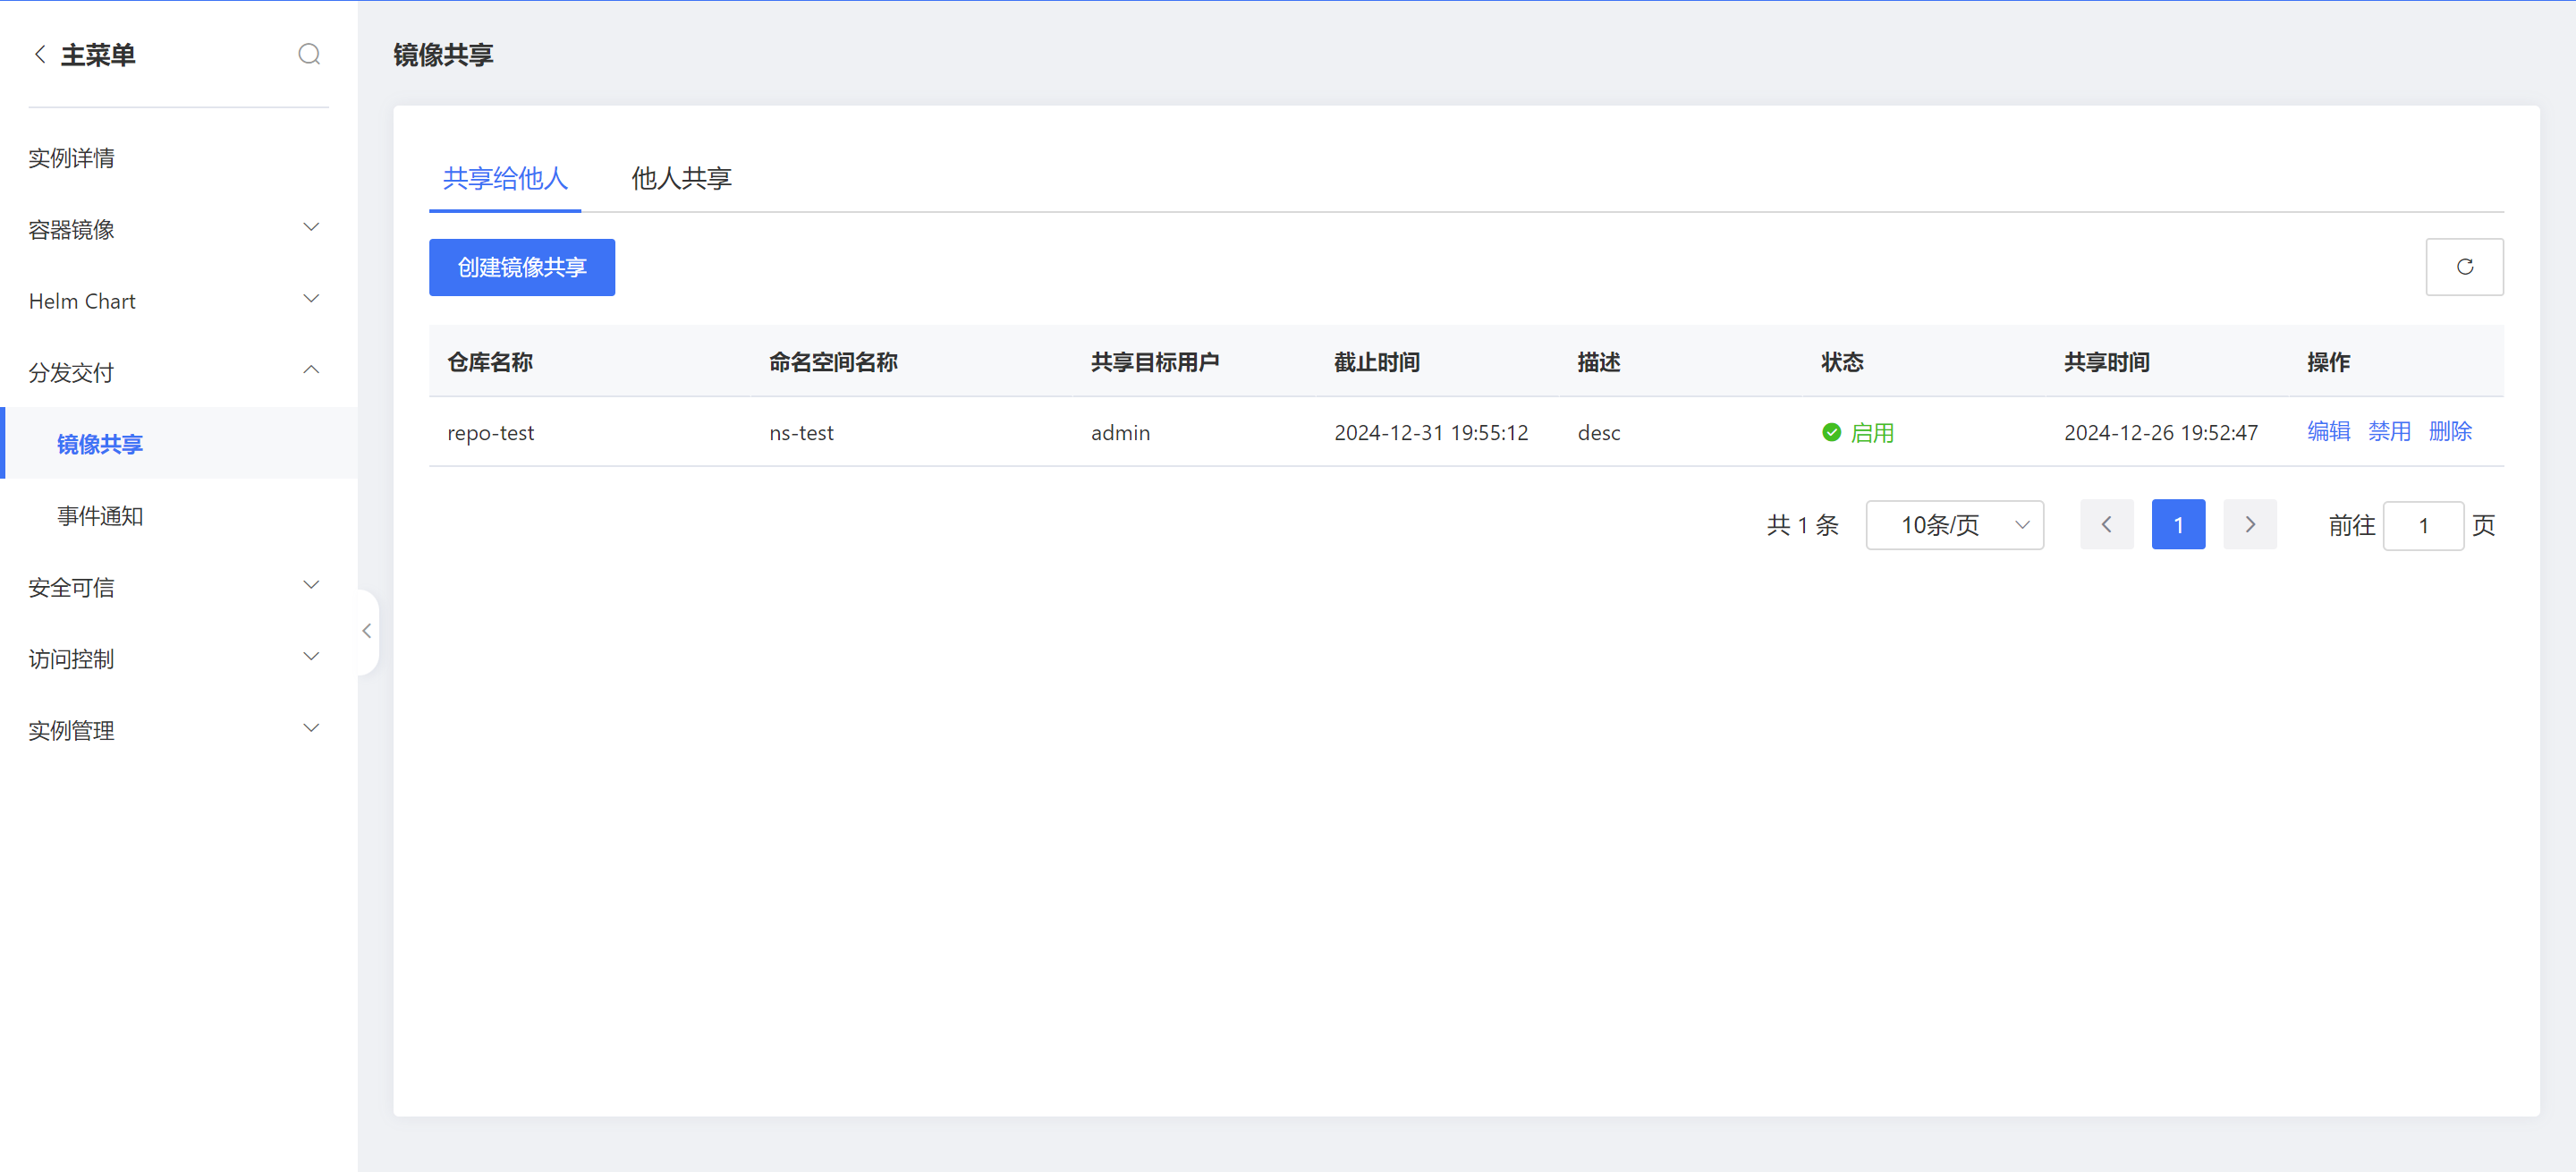Click the 仓库名称 column header
Viewport: 2576px width, 1172px height.
coord(490,361)
